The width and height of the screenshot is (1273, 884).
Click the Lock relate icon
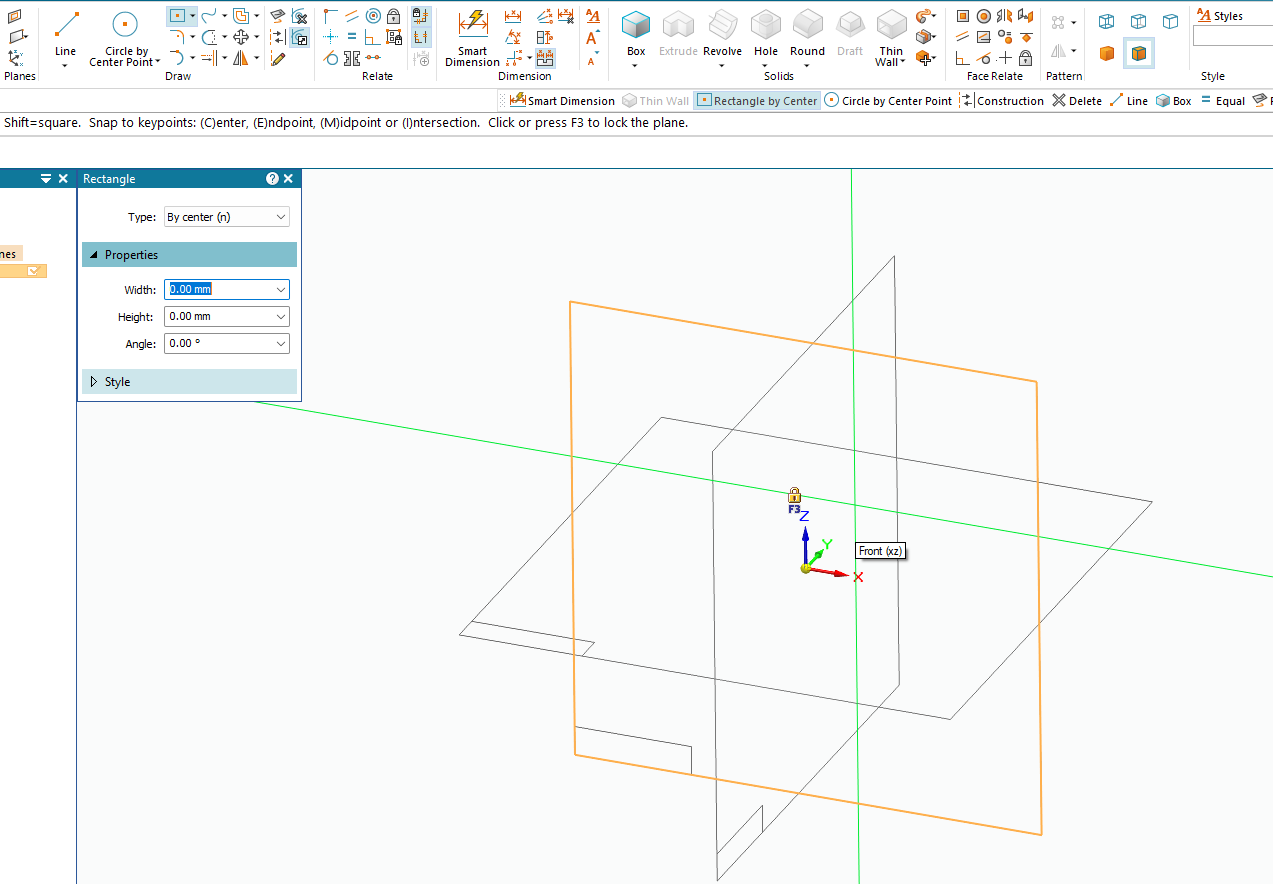click(x=394, y=16)
